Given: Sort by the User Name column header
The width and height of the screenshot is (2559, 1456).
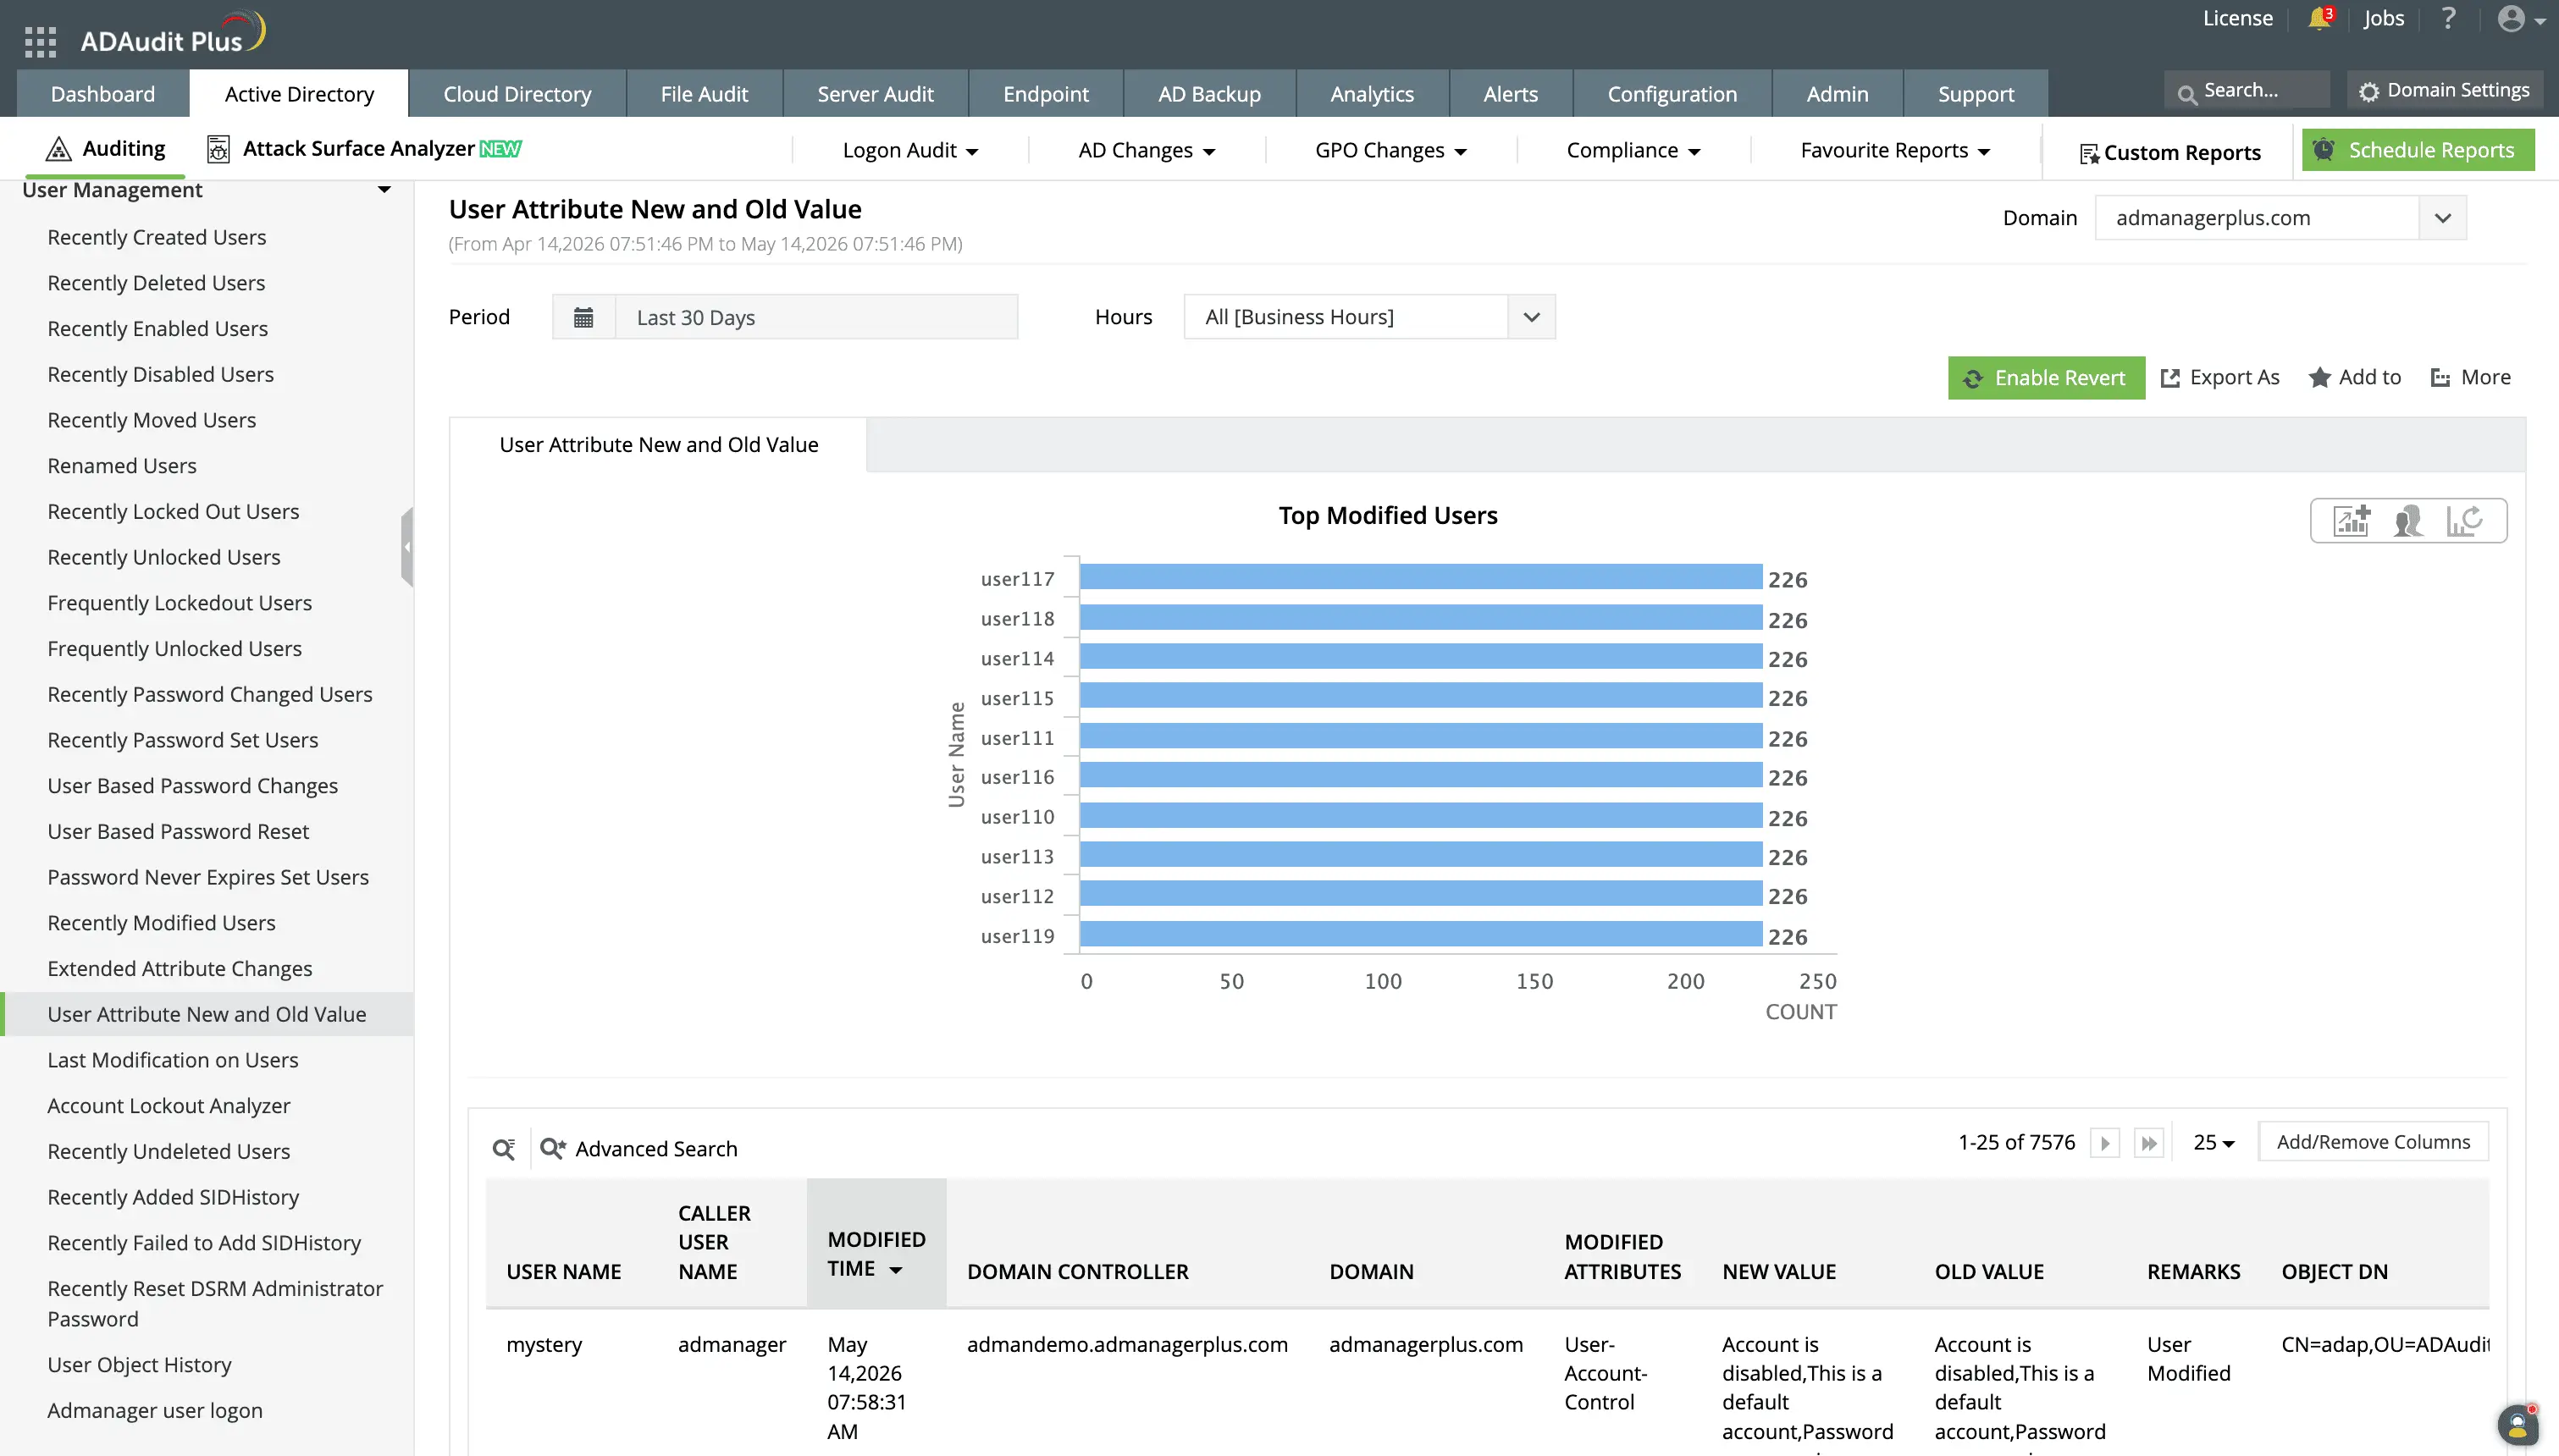Looking at the screenshot, I should pyautogui.click(x=564, y=1272).
